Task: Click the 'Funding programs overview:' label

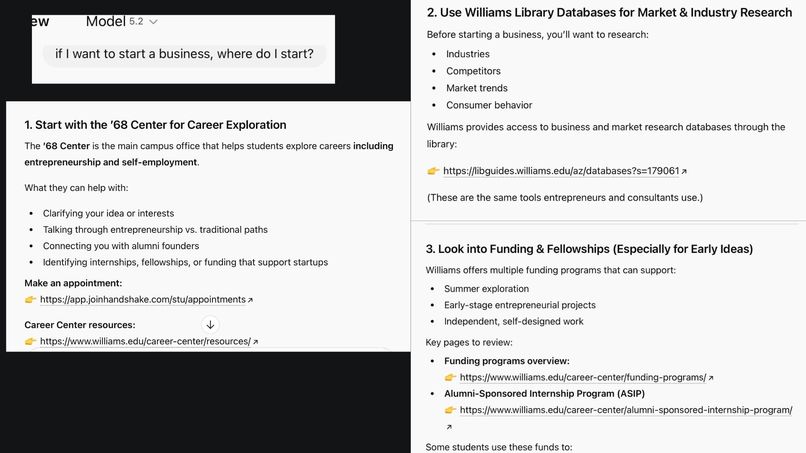Action: pyautogui.click(x=507, y=361)
